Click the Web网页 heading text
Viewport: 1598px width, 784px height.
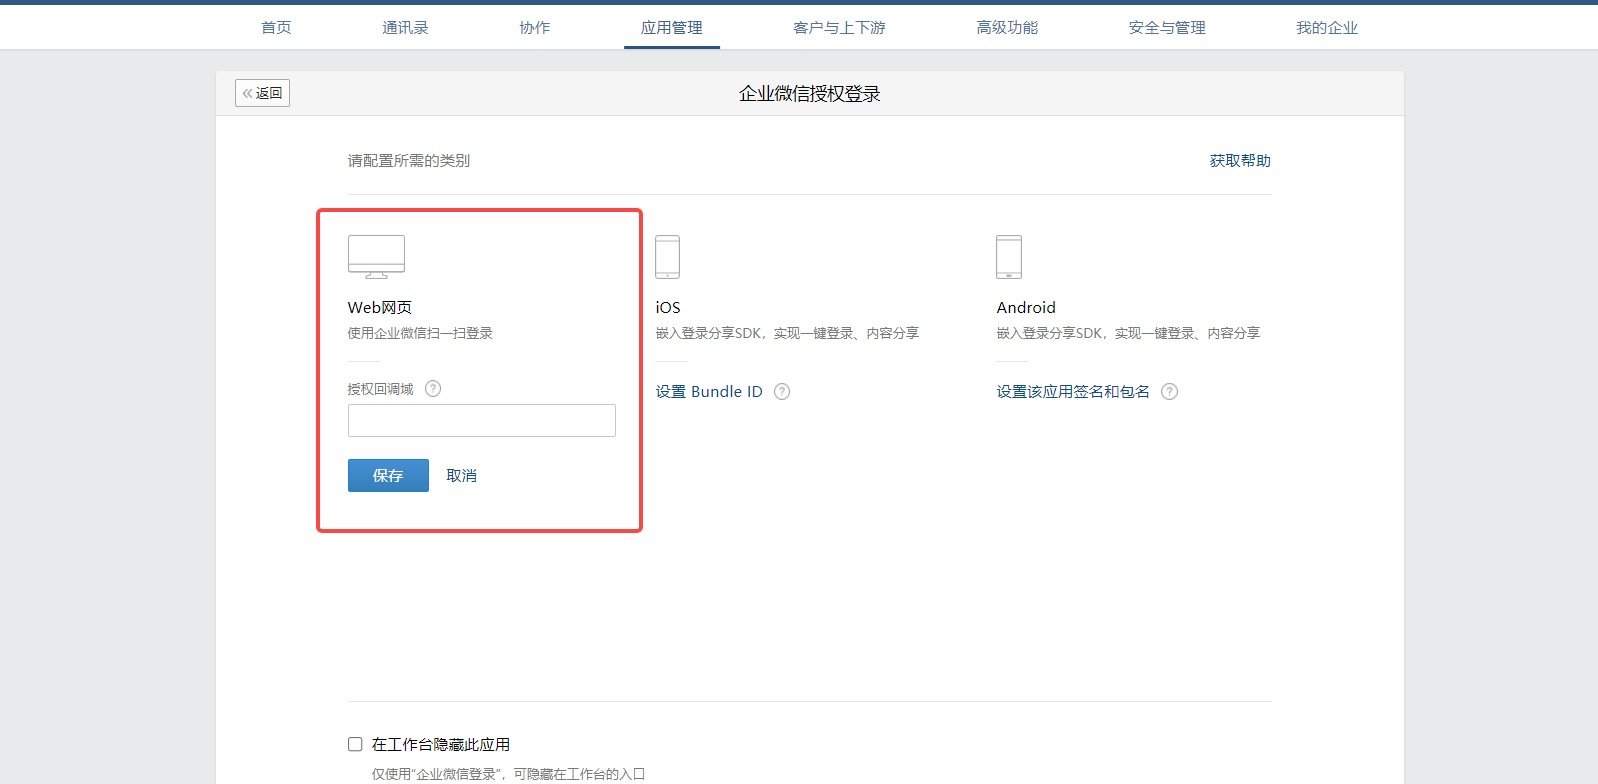[380, 308]
